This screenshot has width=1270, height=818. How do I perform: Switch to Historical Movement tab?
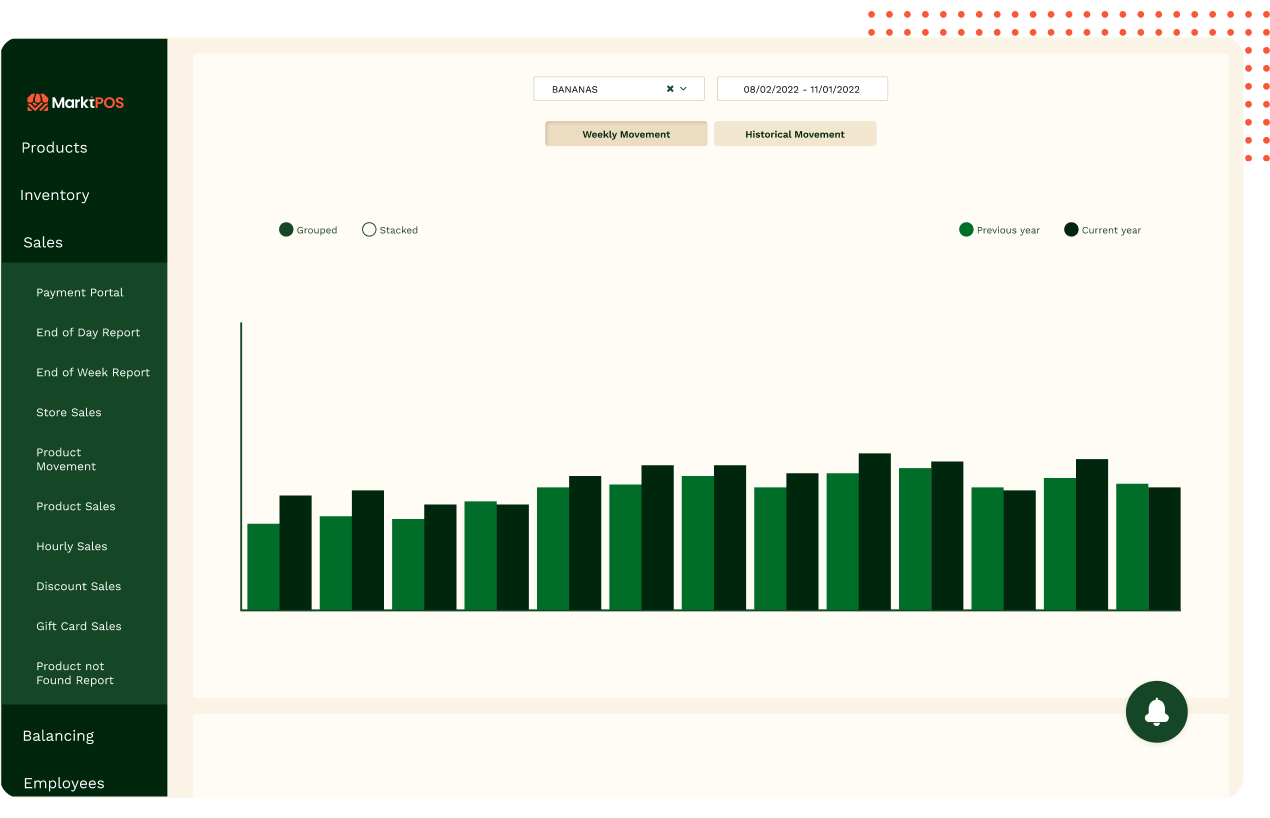coord(795,134)
